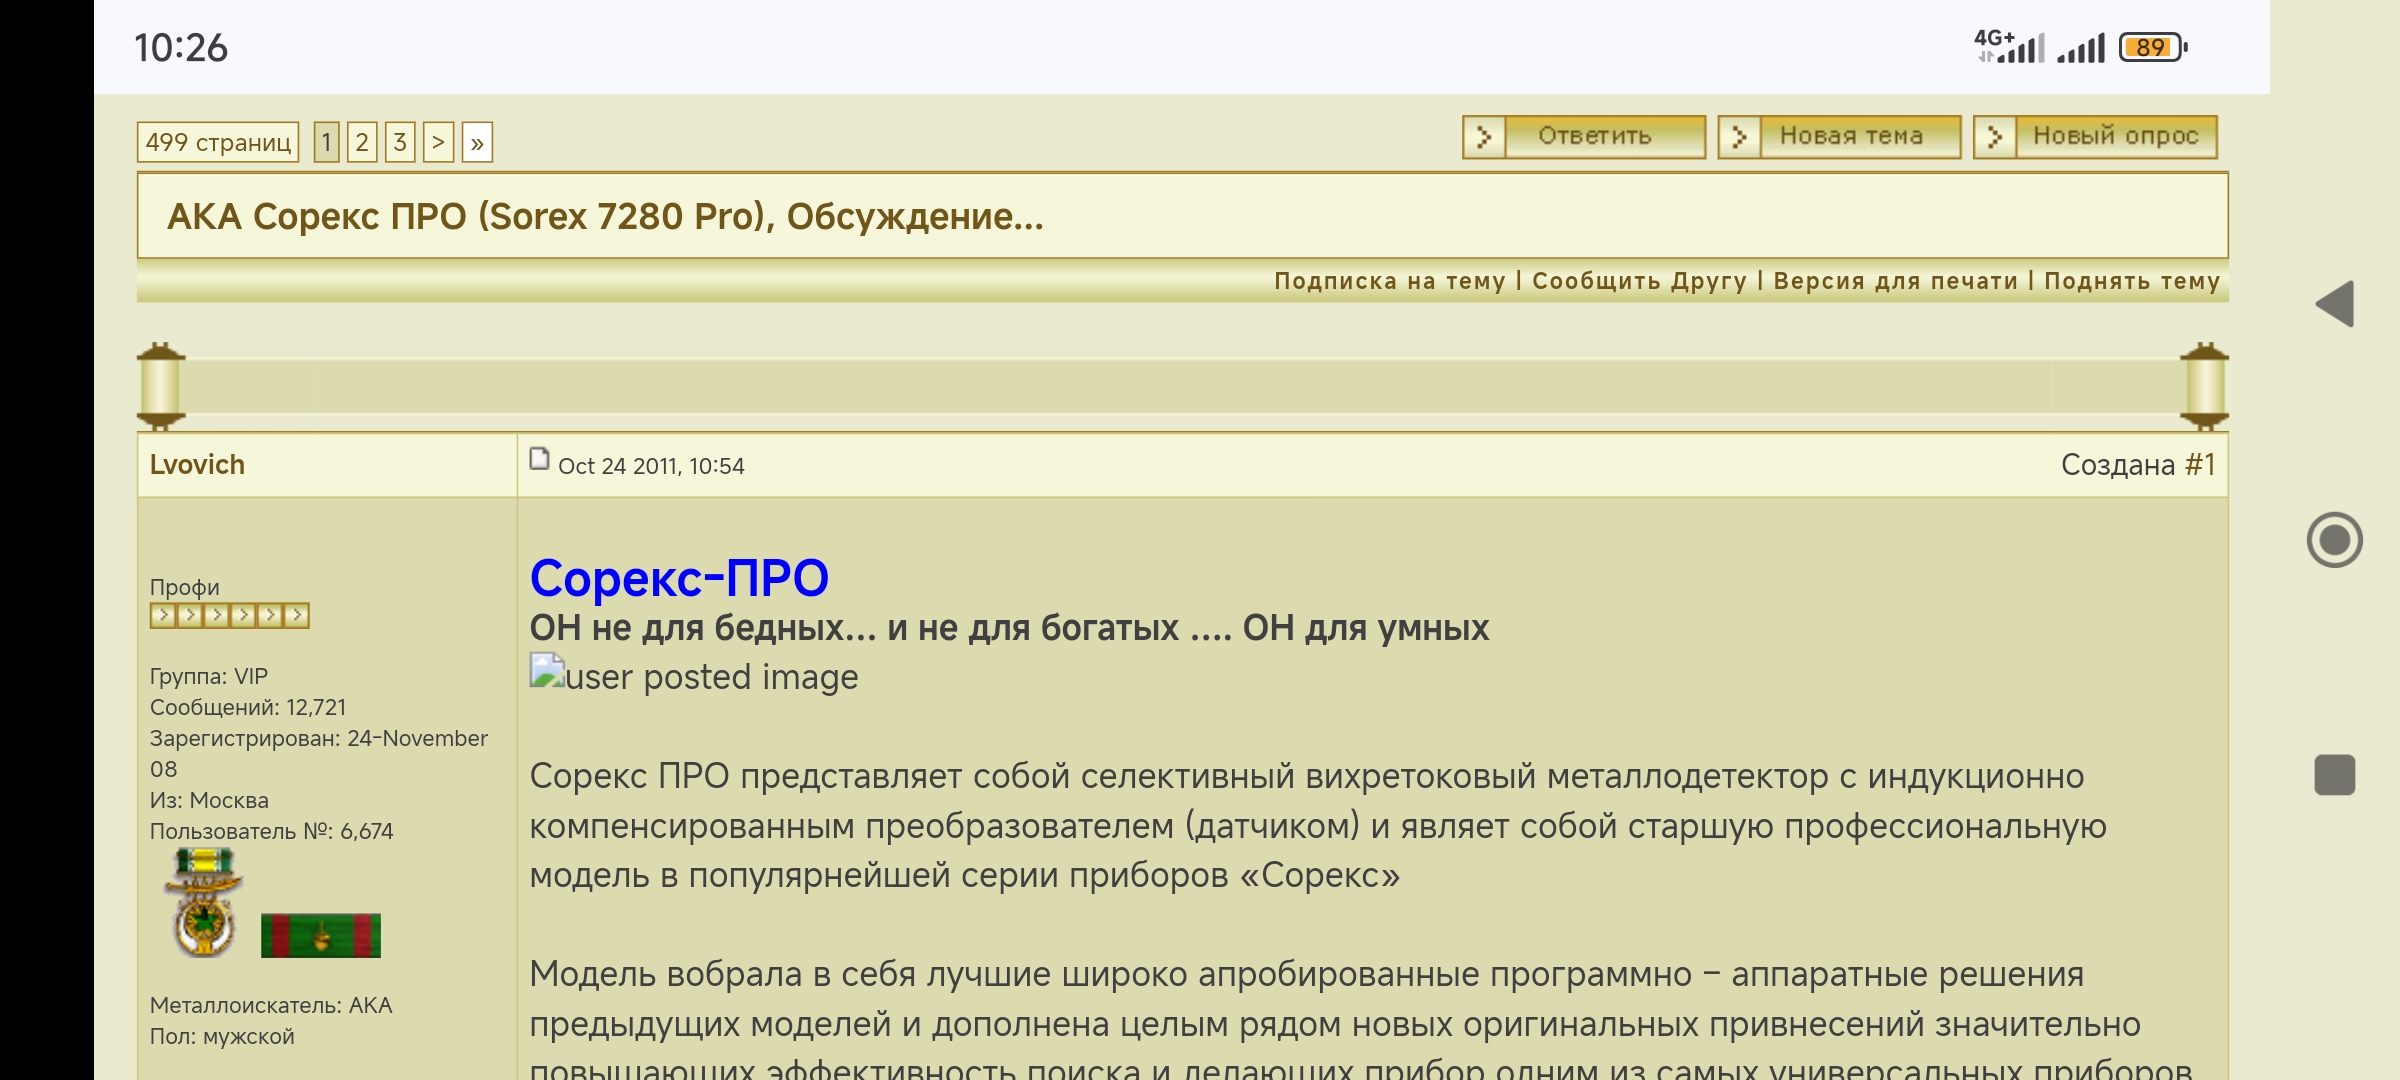Tap the Android recent apps square
The width and height of the screenshot is (2400, 1080).
[2335, 775]
